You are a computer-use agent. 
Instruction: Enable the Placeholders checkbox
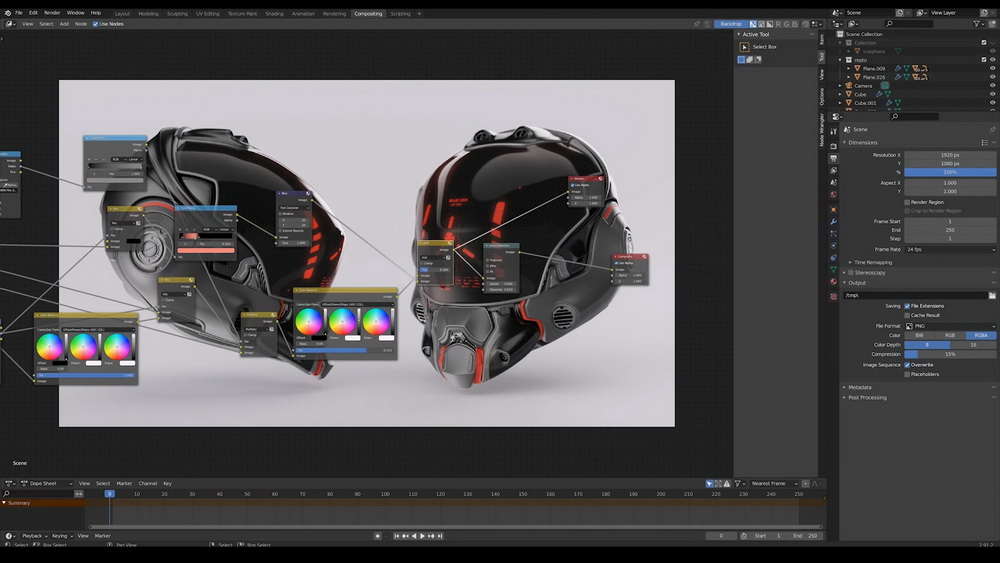point(907,374)
